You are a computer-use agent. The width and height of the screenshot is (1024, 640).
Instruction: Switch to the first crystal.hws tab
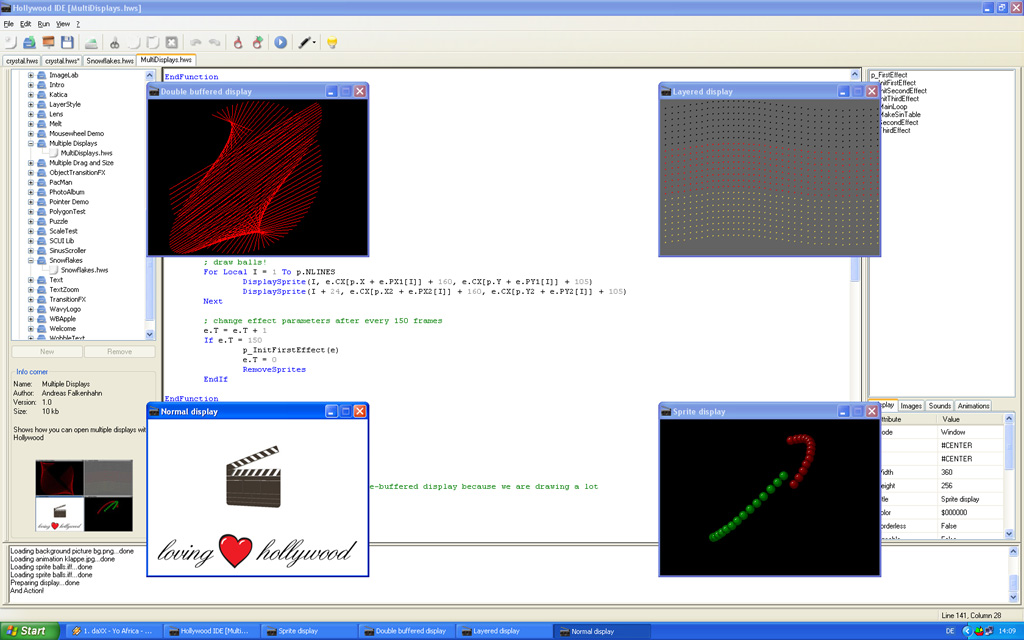22,61
